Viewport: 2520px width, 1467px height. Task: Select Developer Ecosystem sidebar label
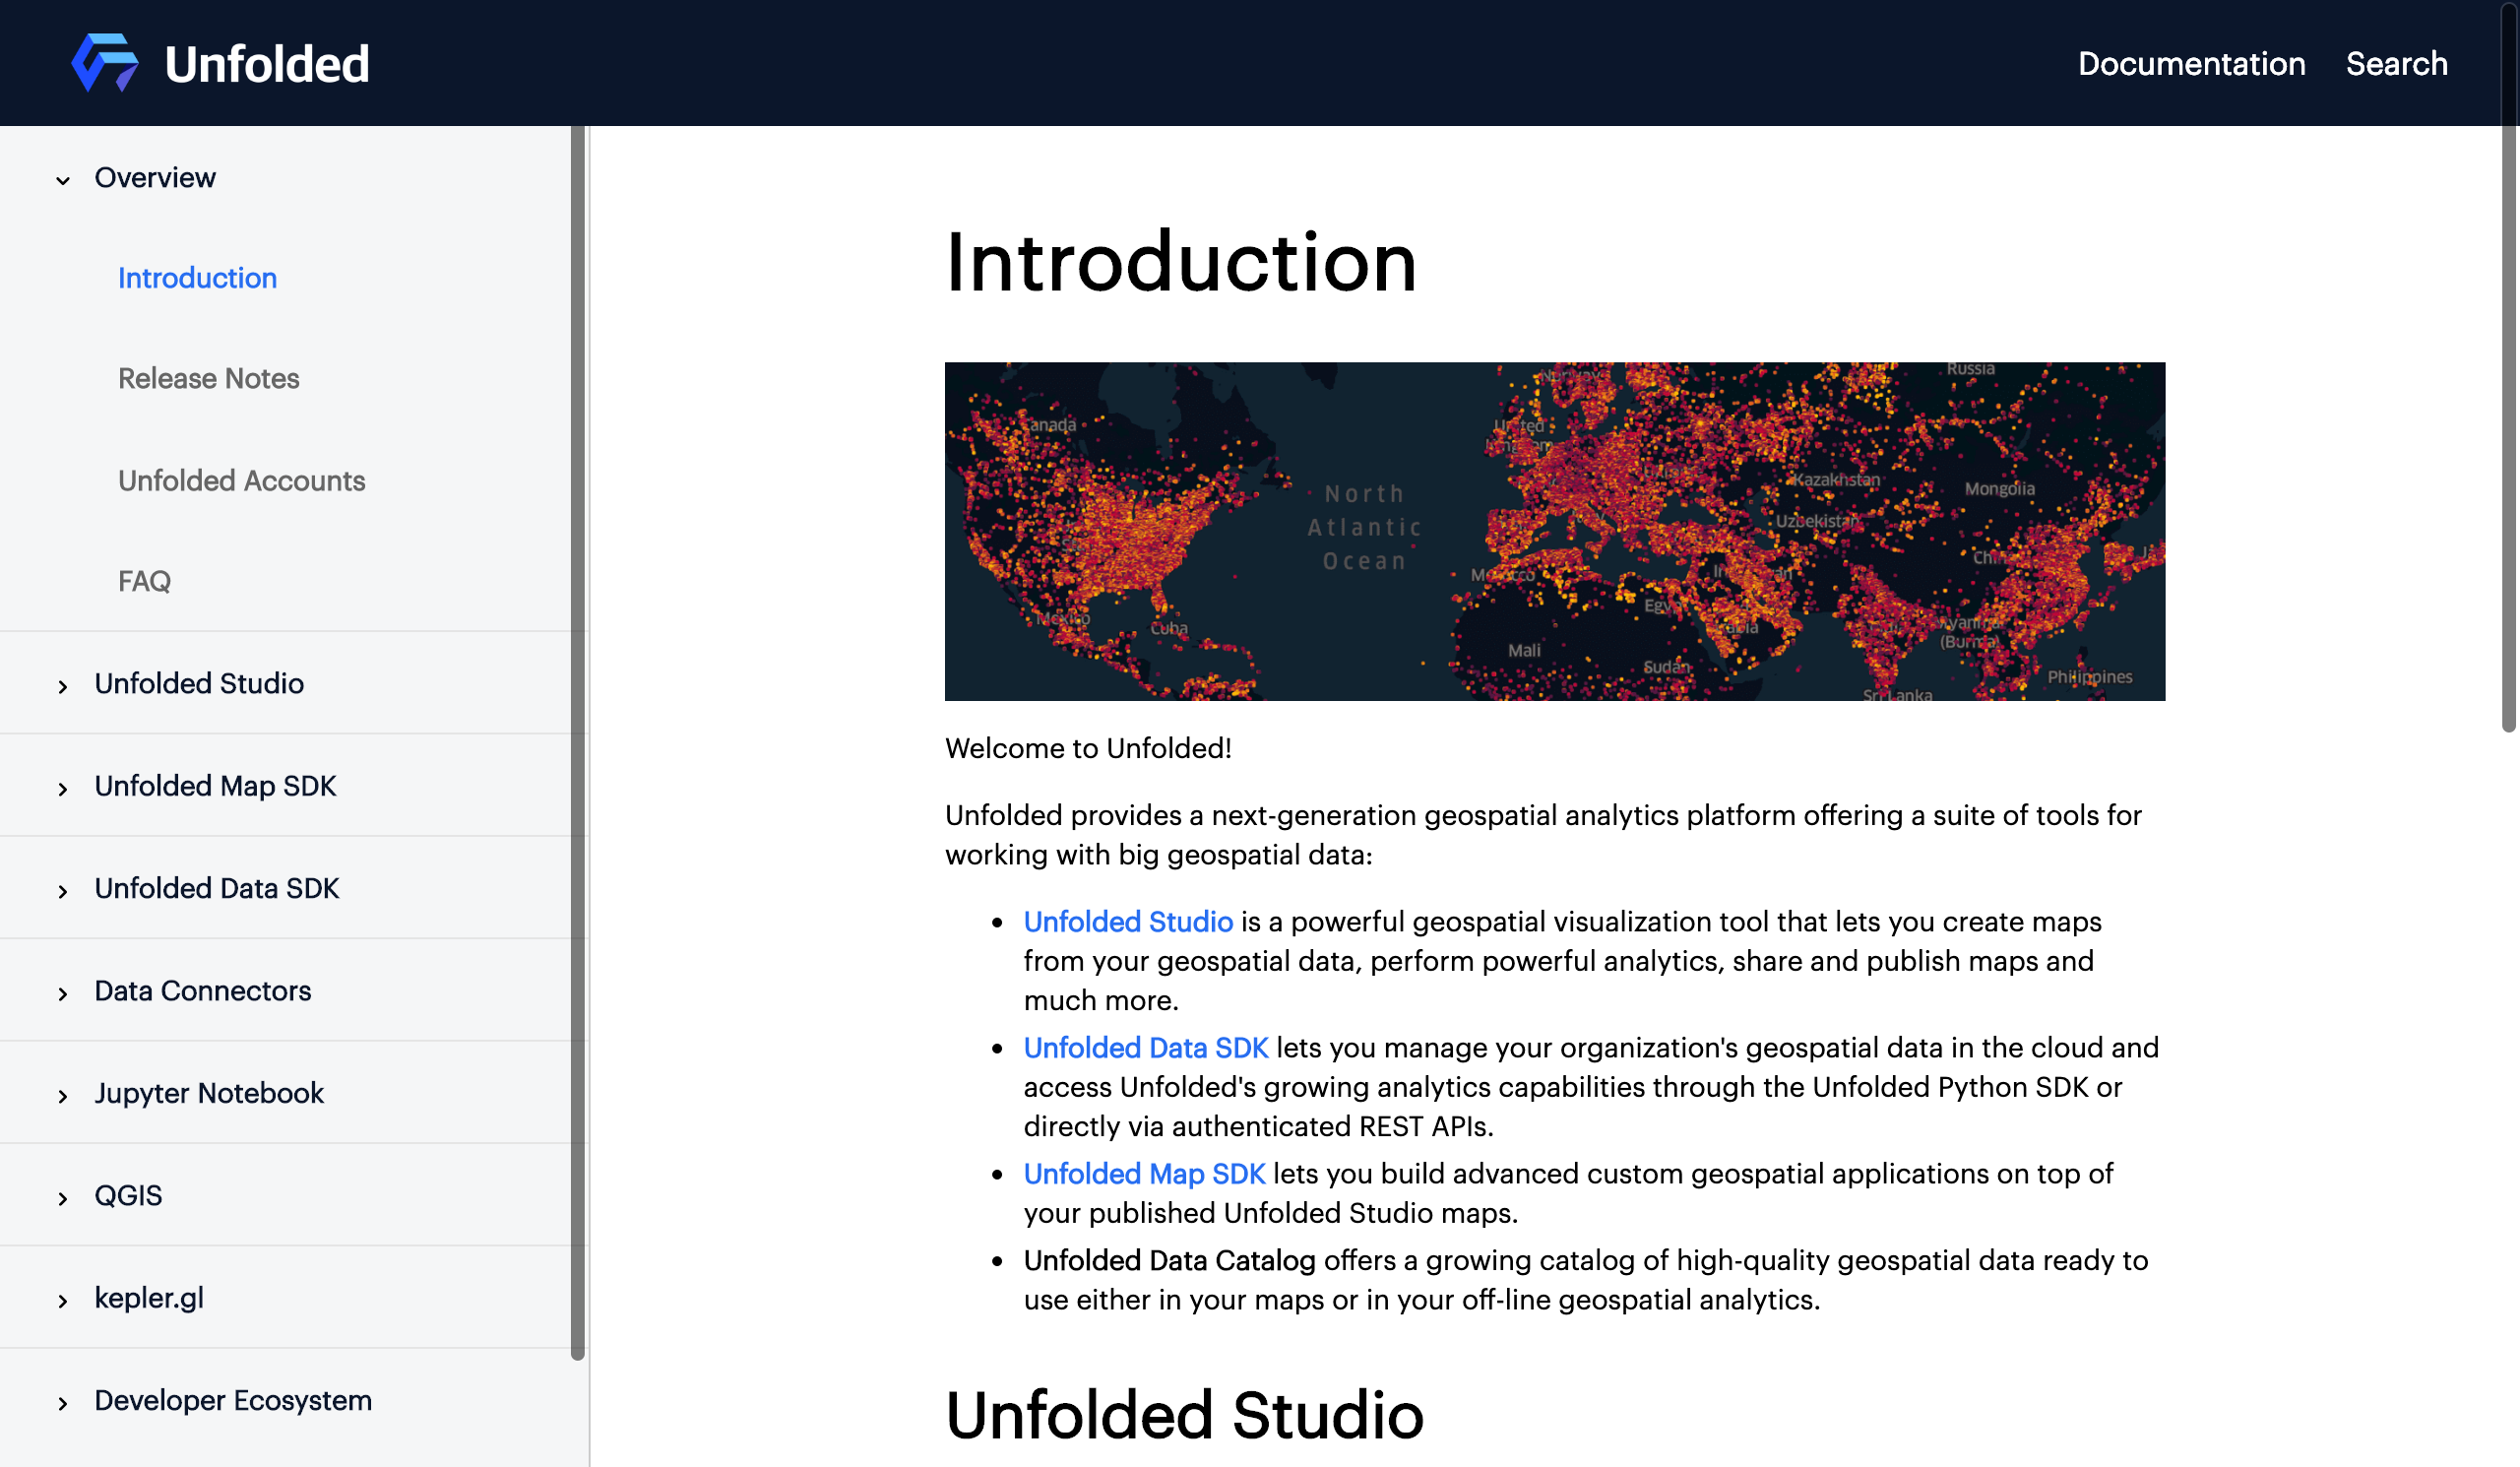[x=233, y=1400]
